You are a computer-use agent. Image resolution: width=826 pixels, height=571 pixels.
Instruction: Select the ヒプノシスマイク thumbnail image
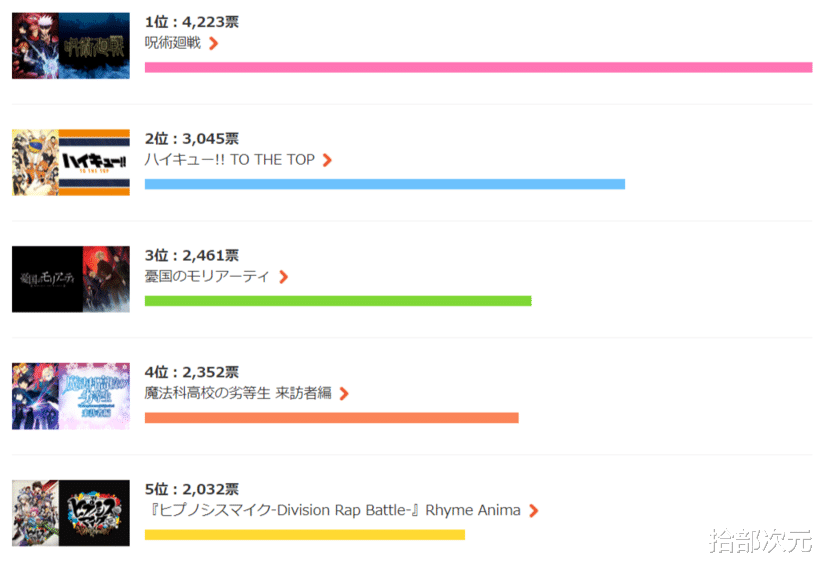(71, 513)
